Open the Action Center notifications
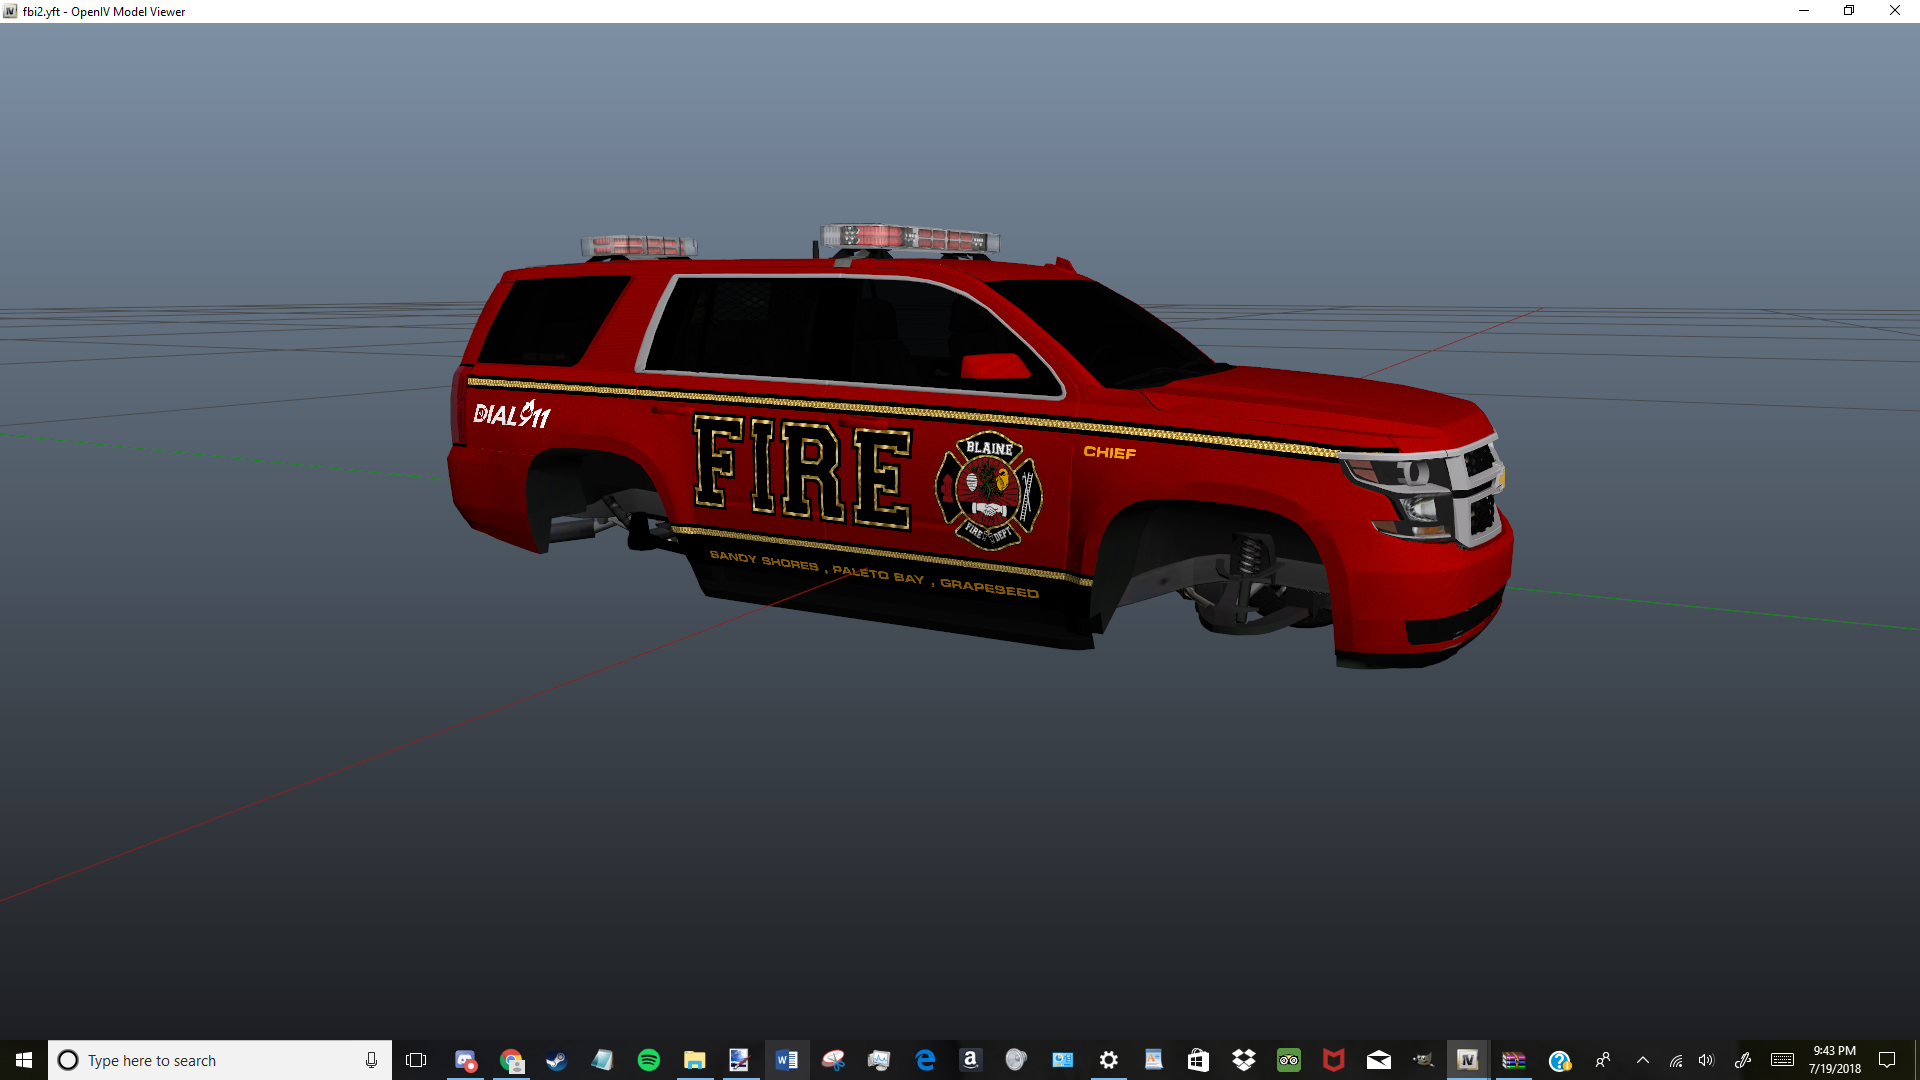This screenshot has height=1080, width=1920. point(1887,1060)
